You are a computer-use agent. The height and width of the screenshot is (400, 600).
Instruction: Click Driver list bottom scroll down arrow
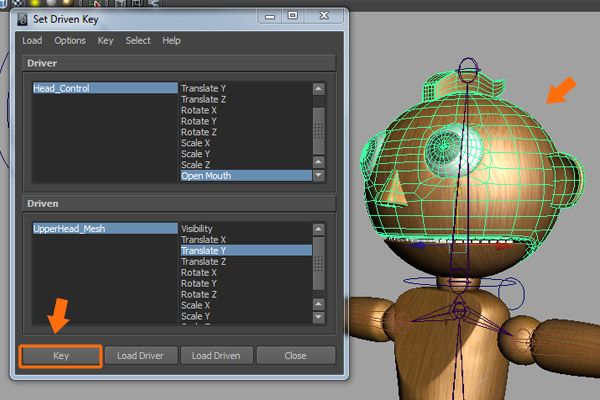click(x=319, y=175)
